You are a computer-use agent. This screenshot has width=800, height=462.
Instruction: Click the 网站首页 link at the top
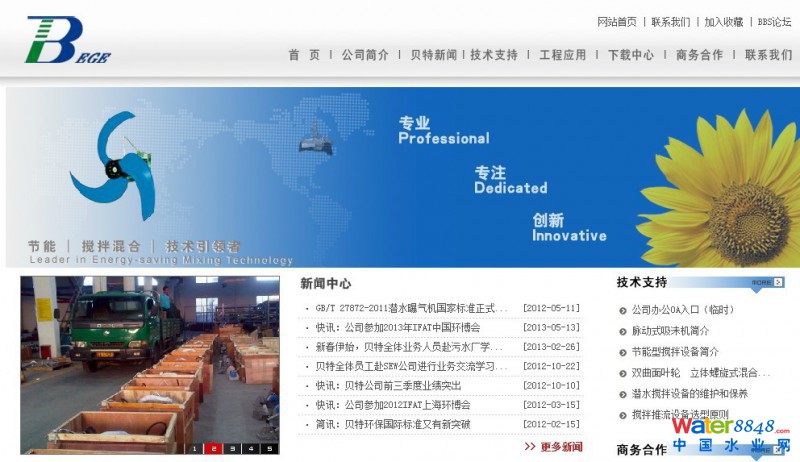coord(616,21)
